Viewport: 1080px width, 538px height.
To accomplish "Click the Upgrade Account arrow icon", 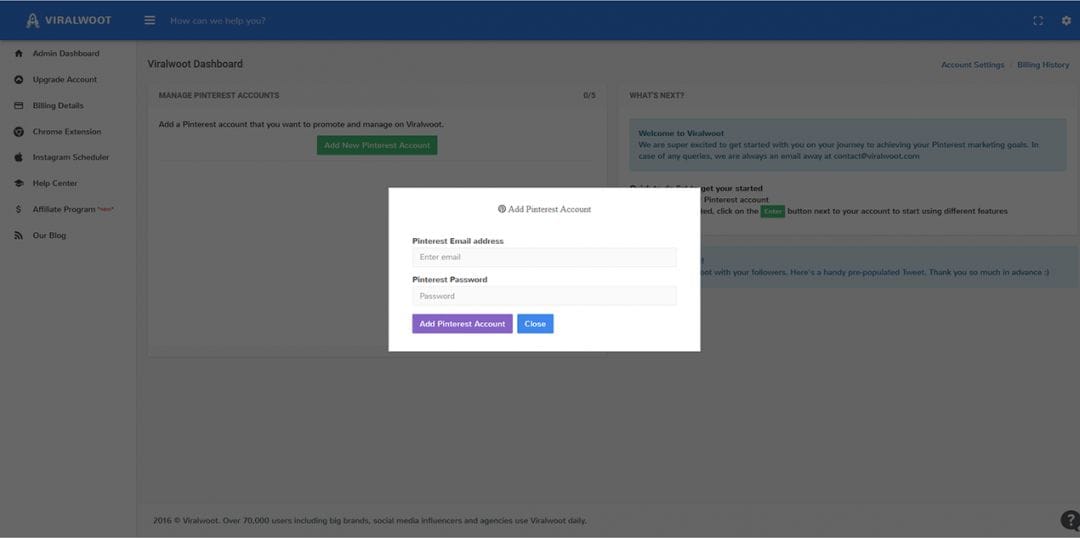I will (x=19, y=80).
